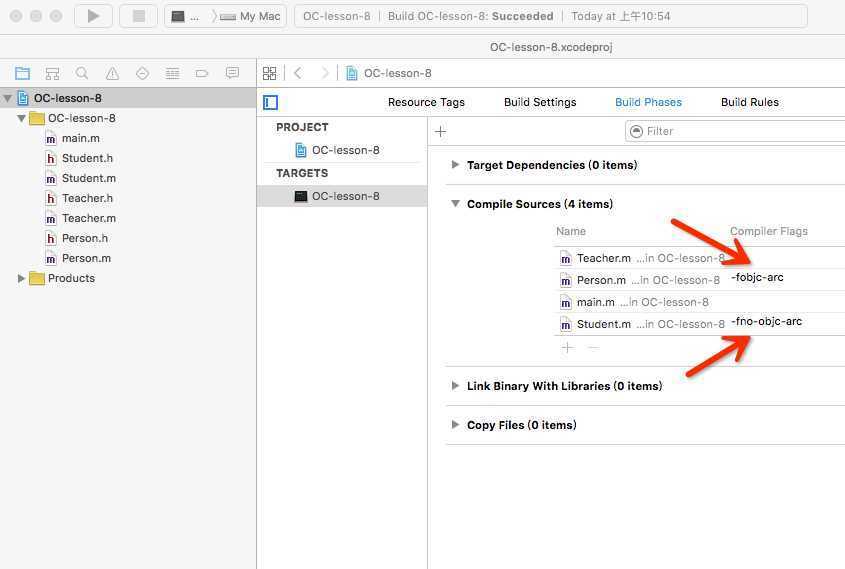Open the Debug navigator
Viewport: 845px width, 569px height.
click(172, 73)
